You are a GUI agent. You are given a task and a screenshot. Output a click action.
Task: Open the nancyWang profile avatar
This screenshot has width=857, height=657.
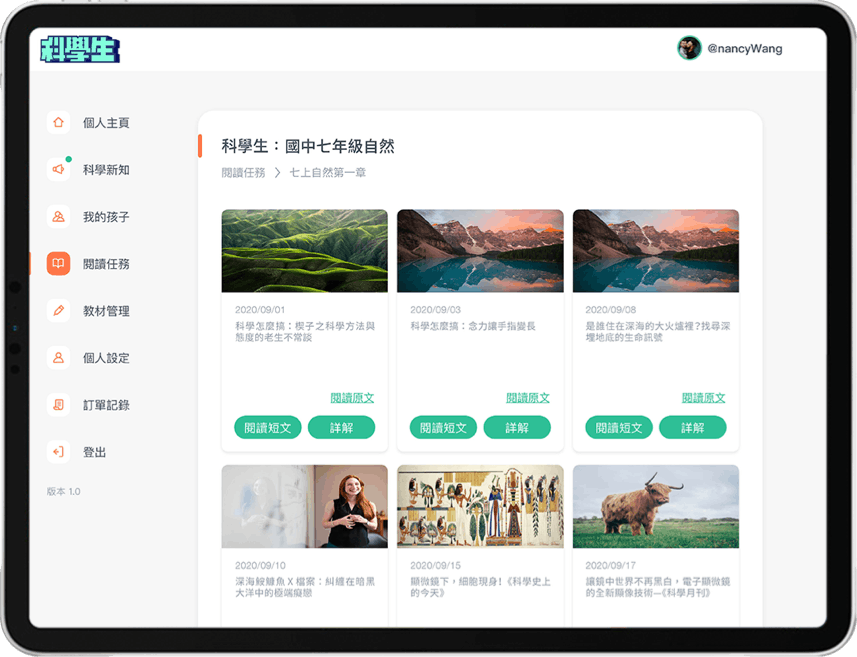pos(689,48)
